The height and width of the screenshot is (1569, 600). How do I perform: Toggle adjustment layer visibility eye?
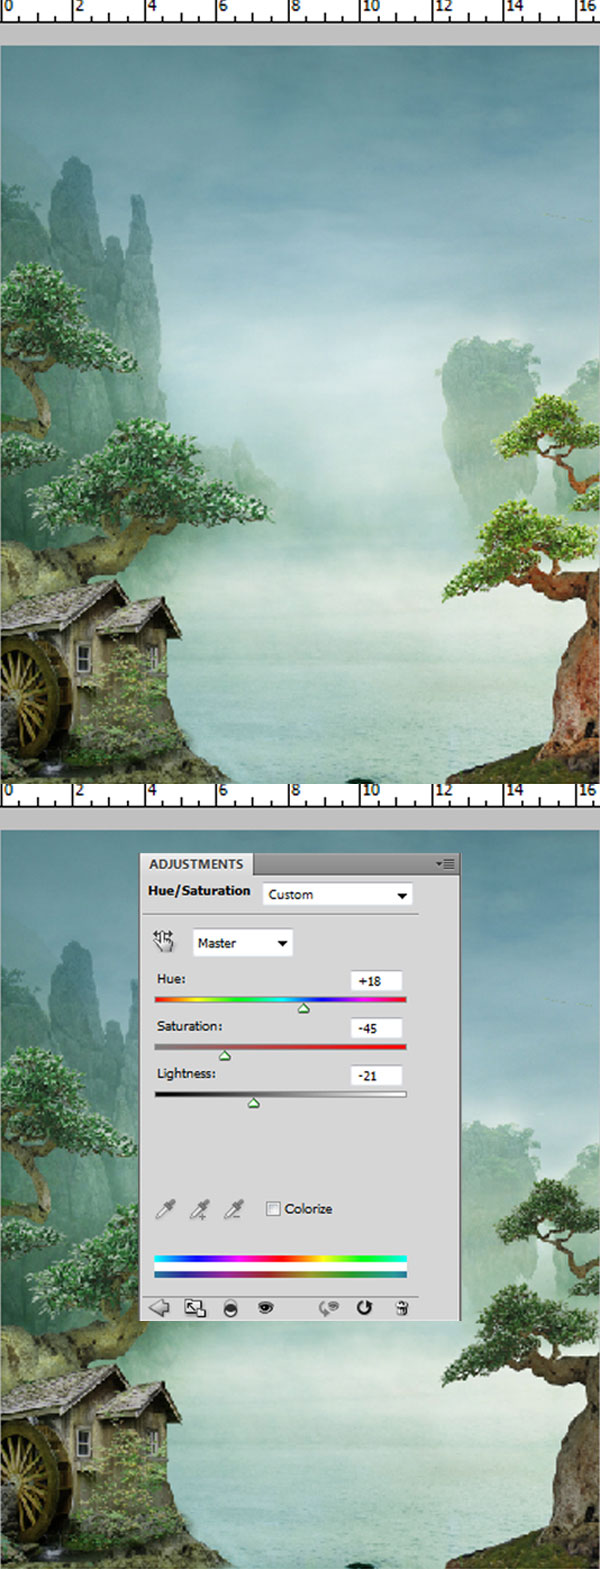(265, 1307)
